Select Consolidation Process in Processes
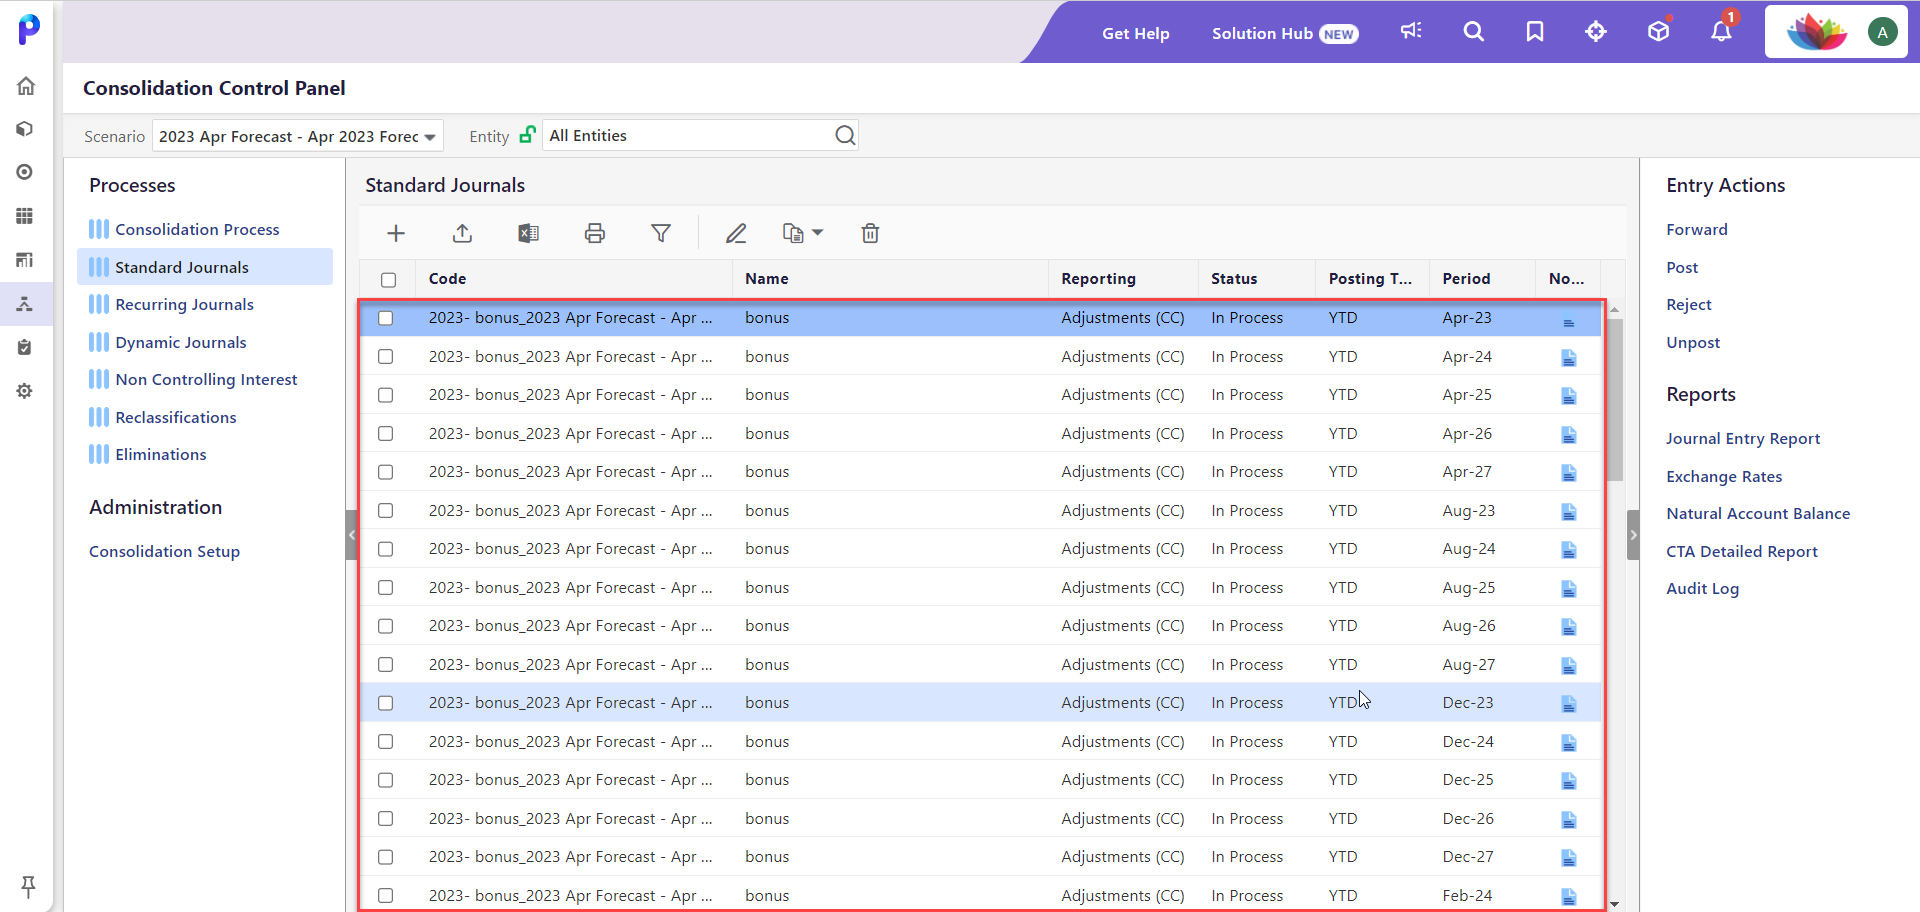Viewport: 1920px width, 912px height. (197, 229)
